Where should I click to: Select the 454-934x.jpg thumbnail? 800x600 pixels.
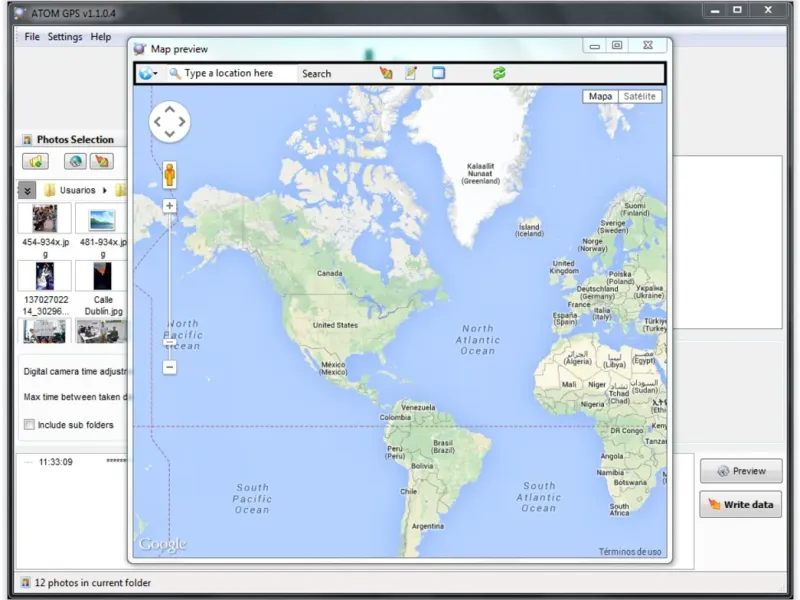[x=45, y=218]
